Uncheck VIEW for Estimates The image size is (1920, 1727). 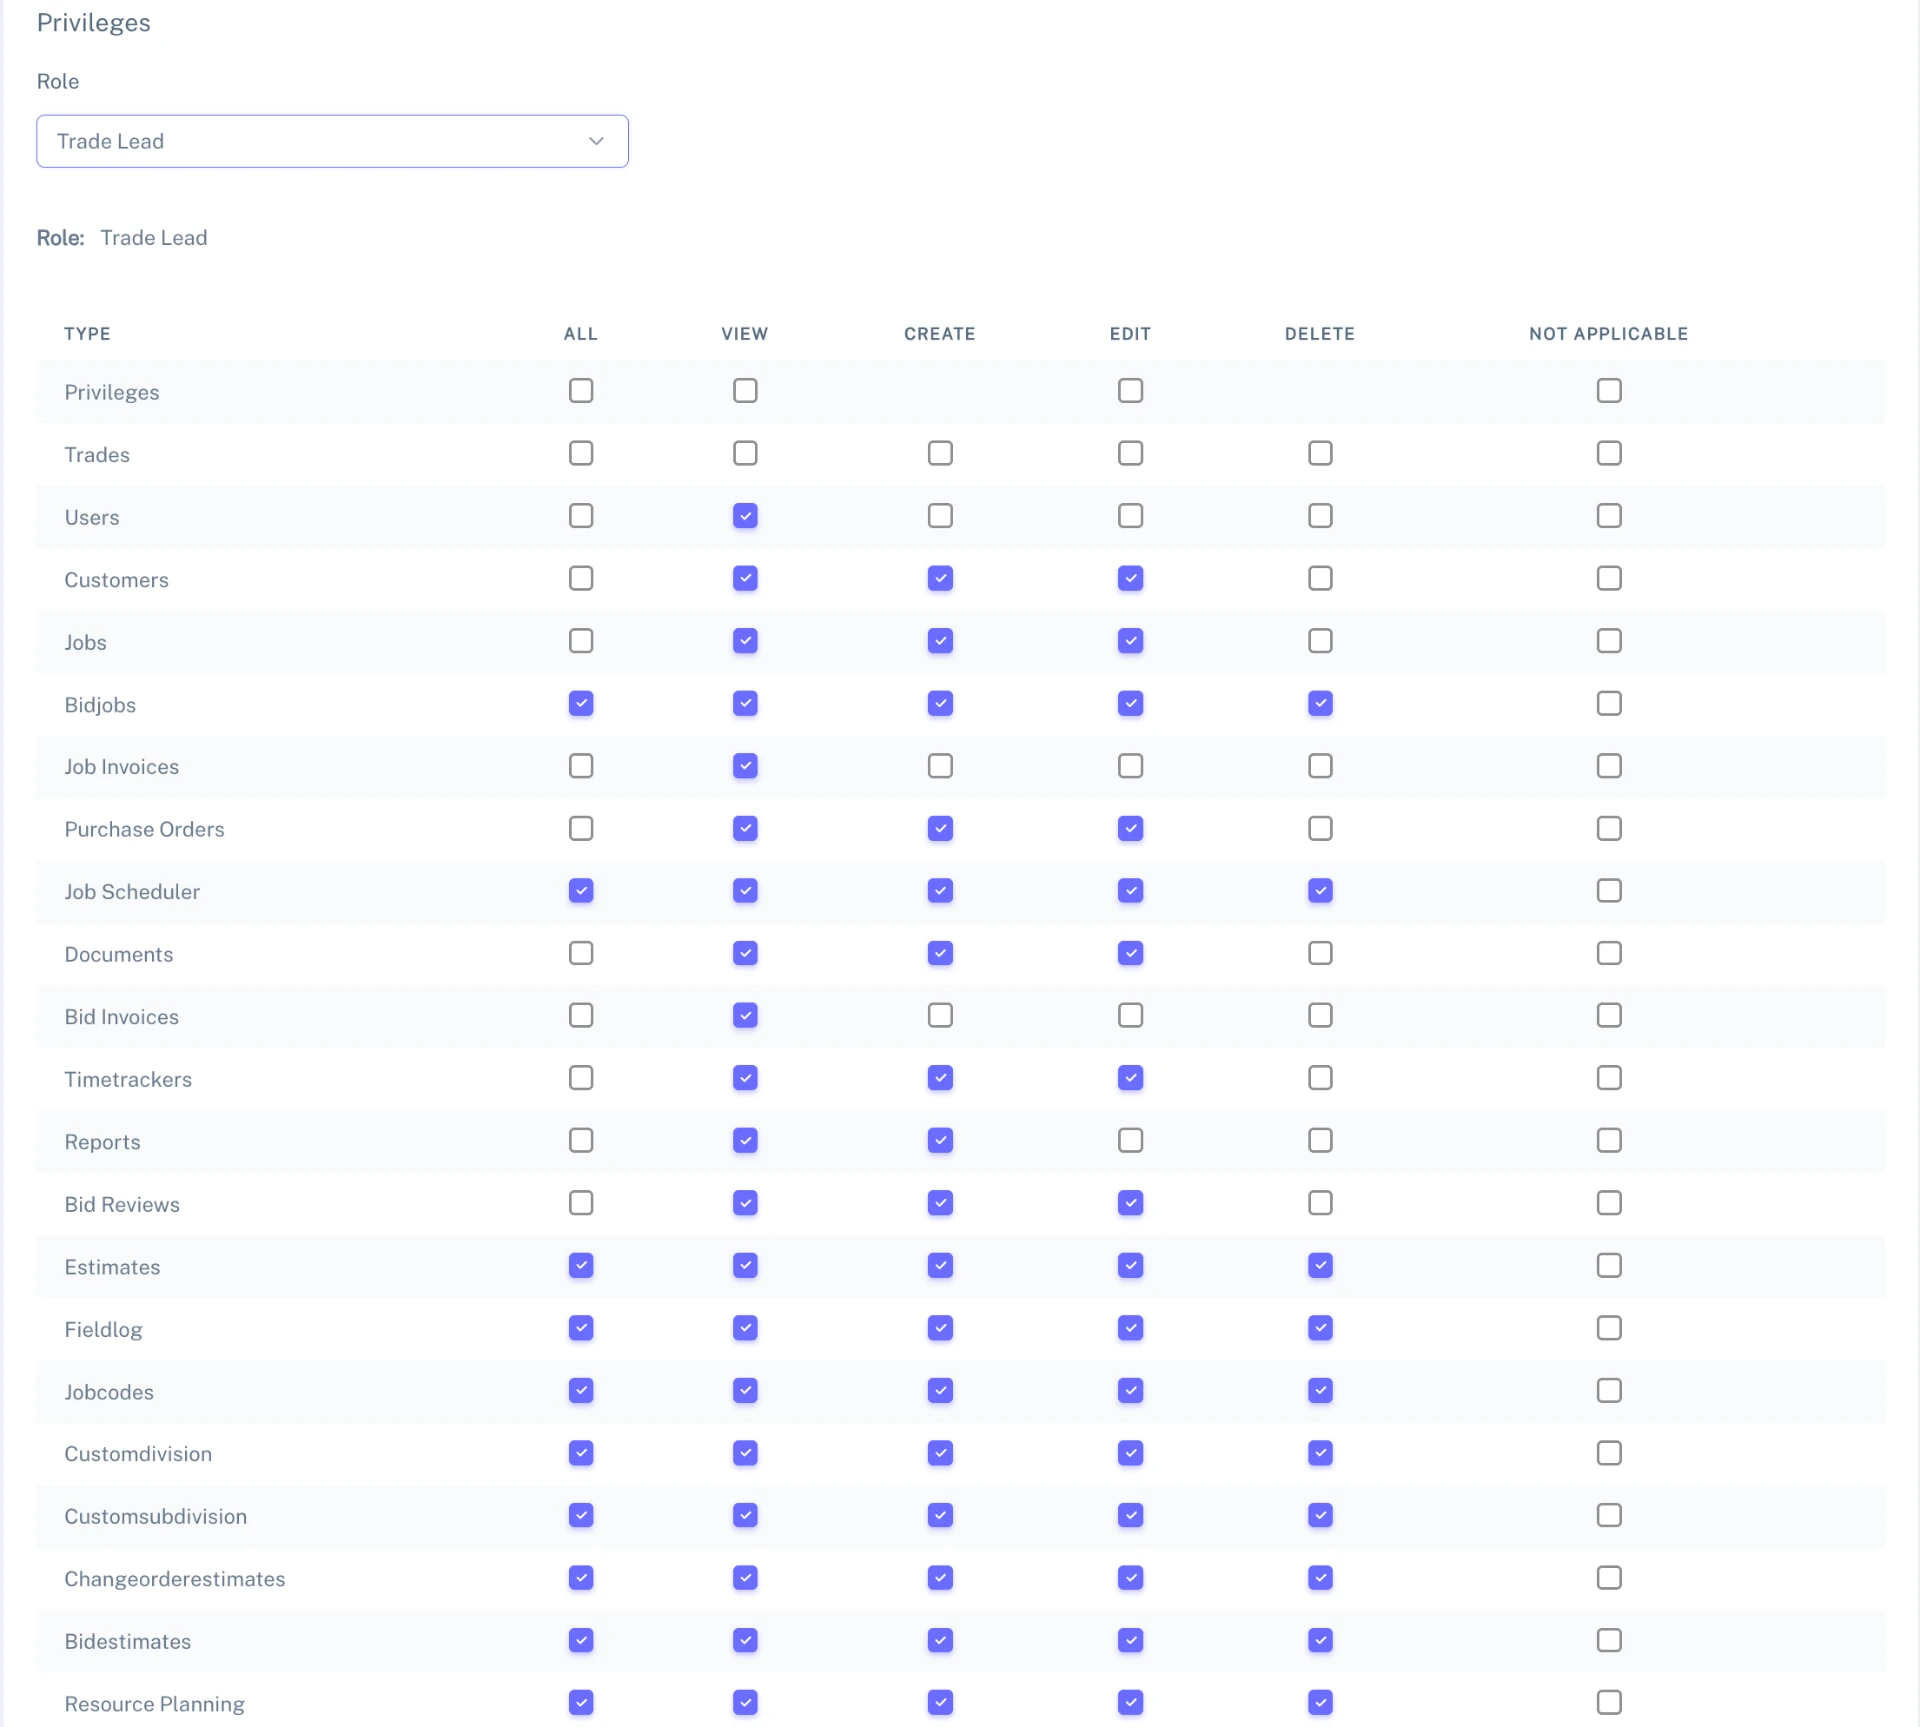tap(745, 1265)
